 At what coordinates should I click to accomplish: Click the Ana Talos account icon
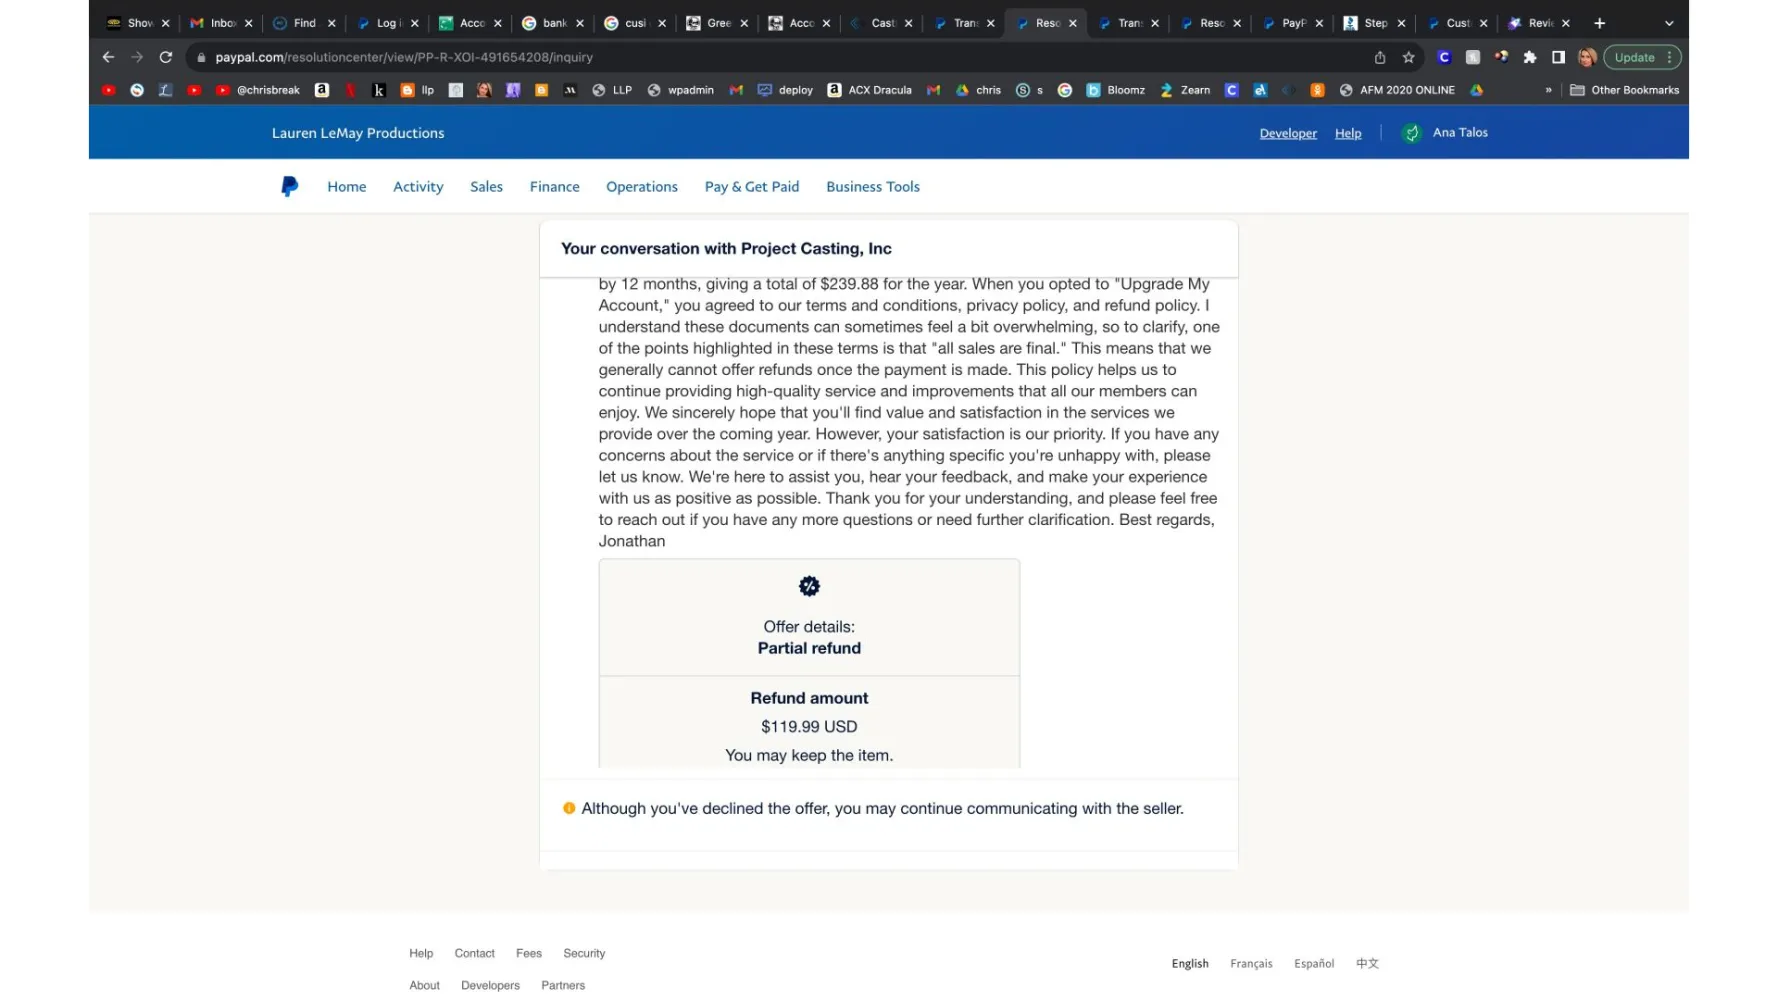pos(1411,133)
